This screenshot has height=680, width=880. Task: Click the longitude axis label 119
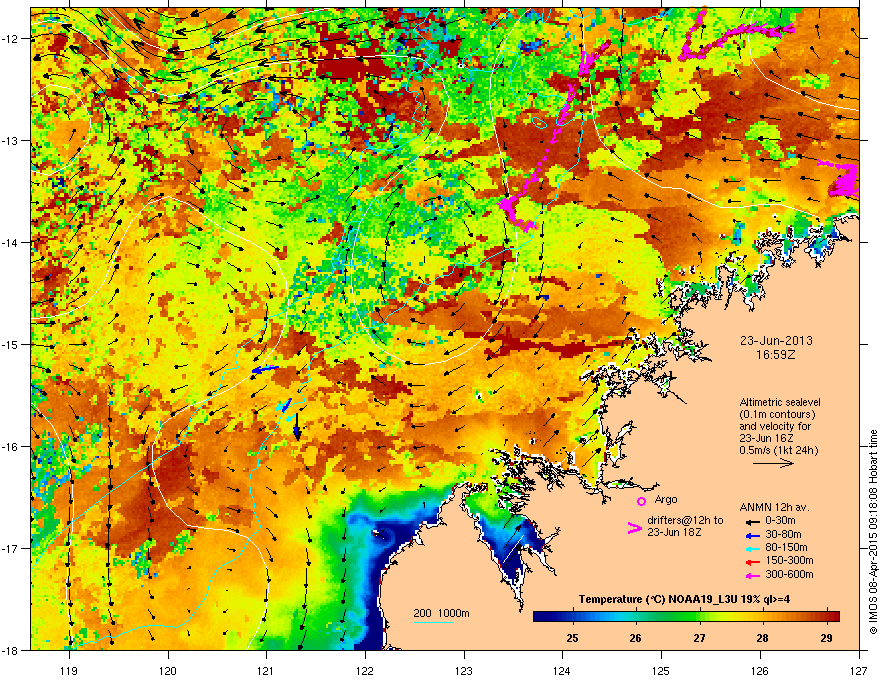[69, 670]
